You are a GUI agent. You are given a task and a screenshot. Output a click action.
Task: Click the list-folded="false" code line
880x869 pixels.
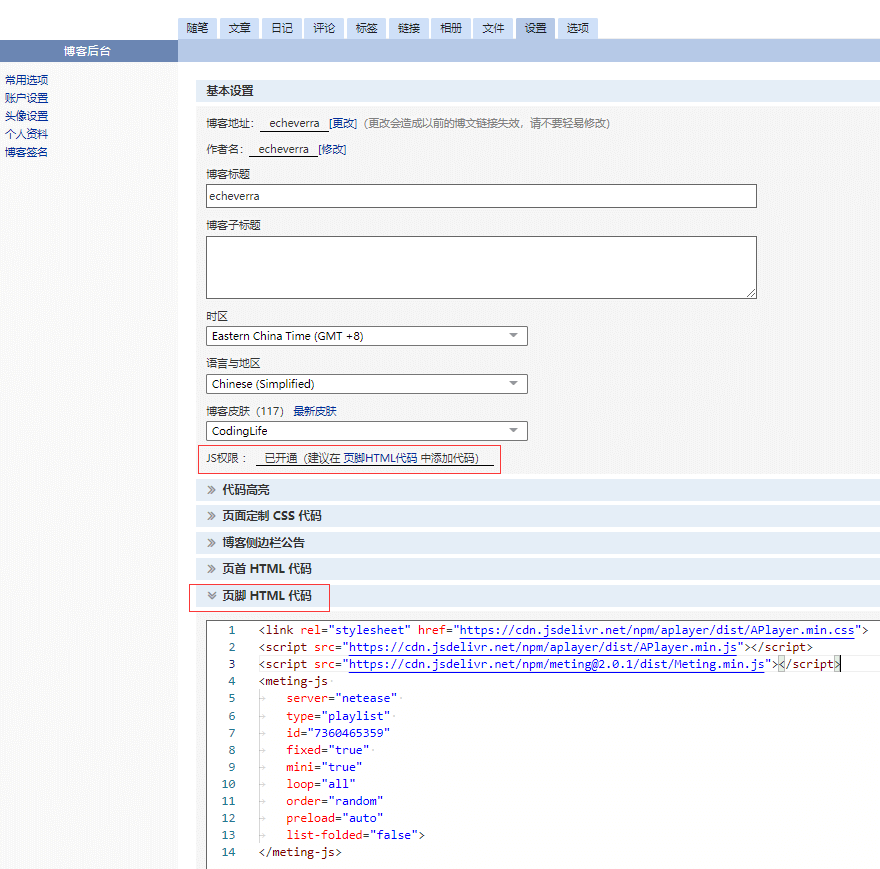point(355,835)
